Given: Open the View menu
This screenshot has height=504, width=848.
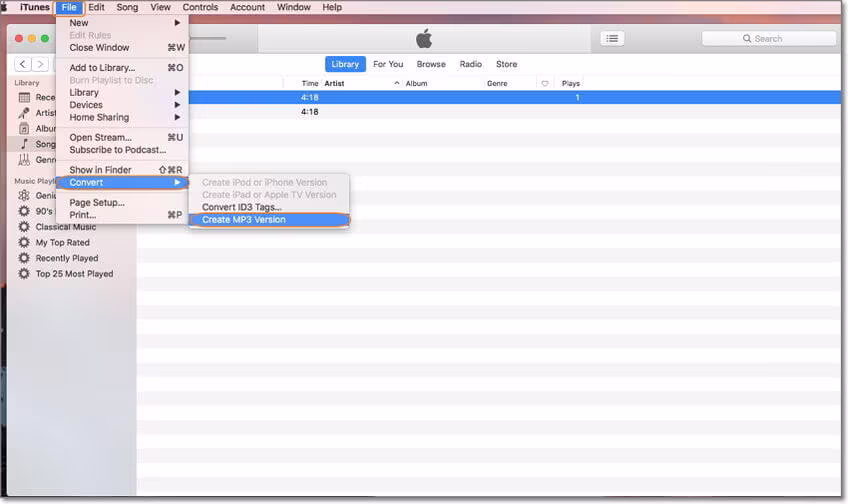Looking at the screenshot, I should coord(160,8).
